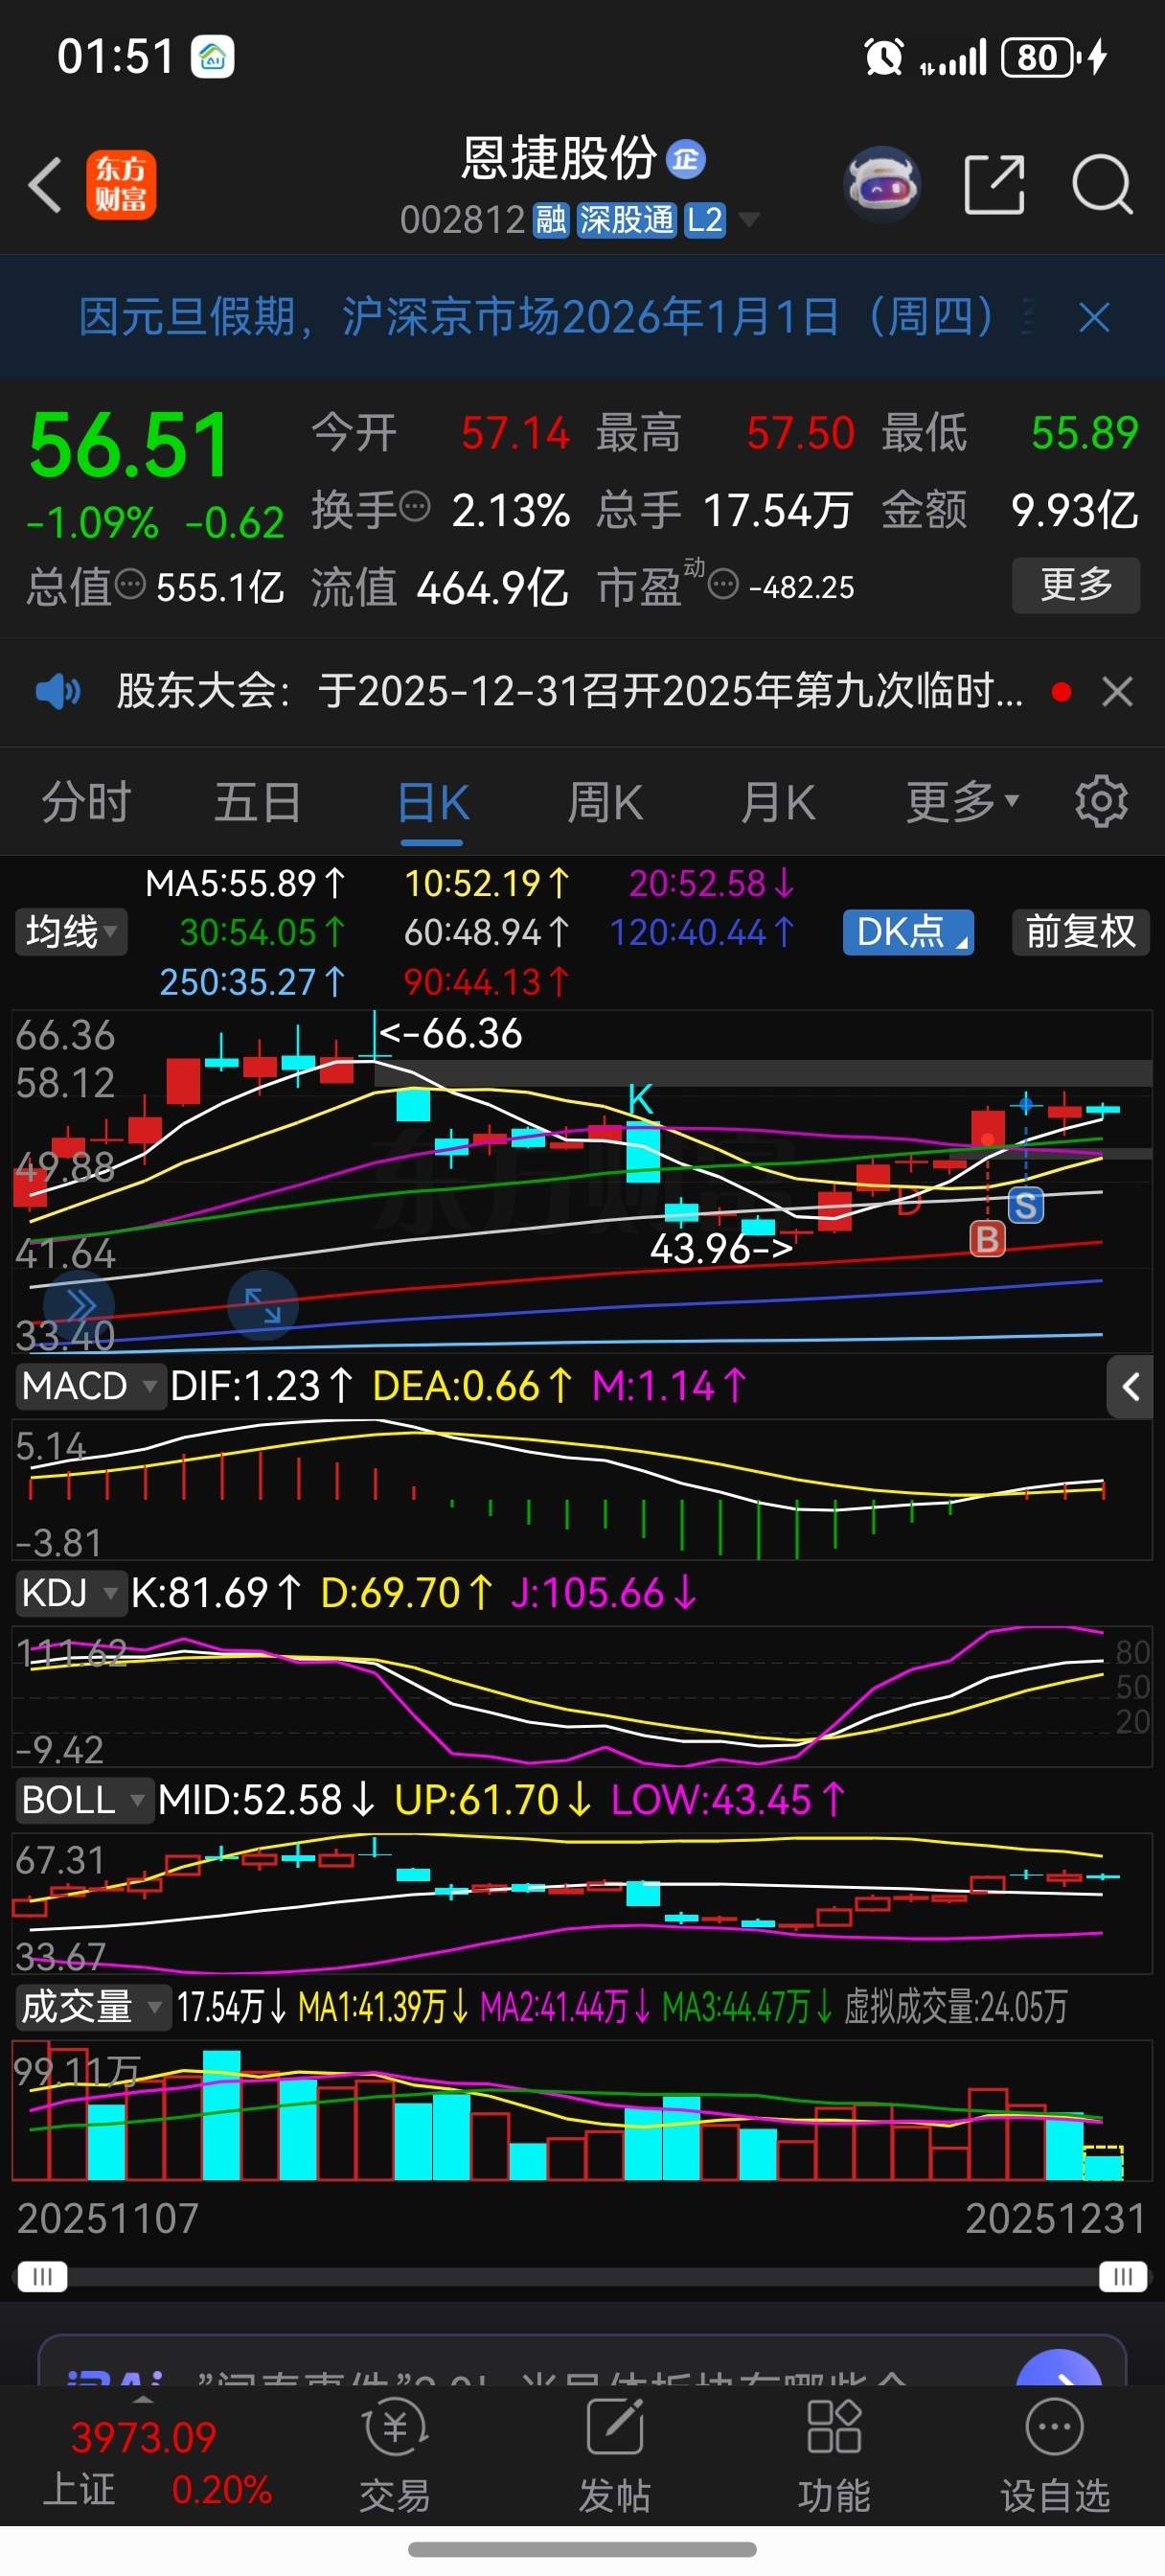
Task: Tap the 20251231 end date label
Action: (x=1055, y=2218)
